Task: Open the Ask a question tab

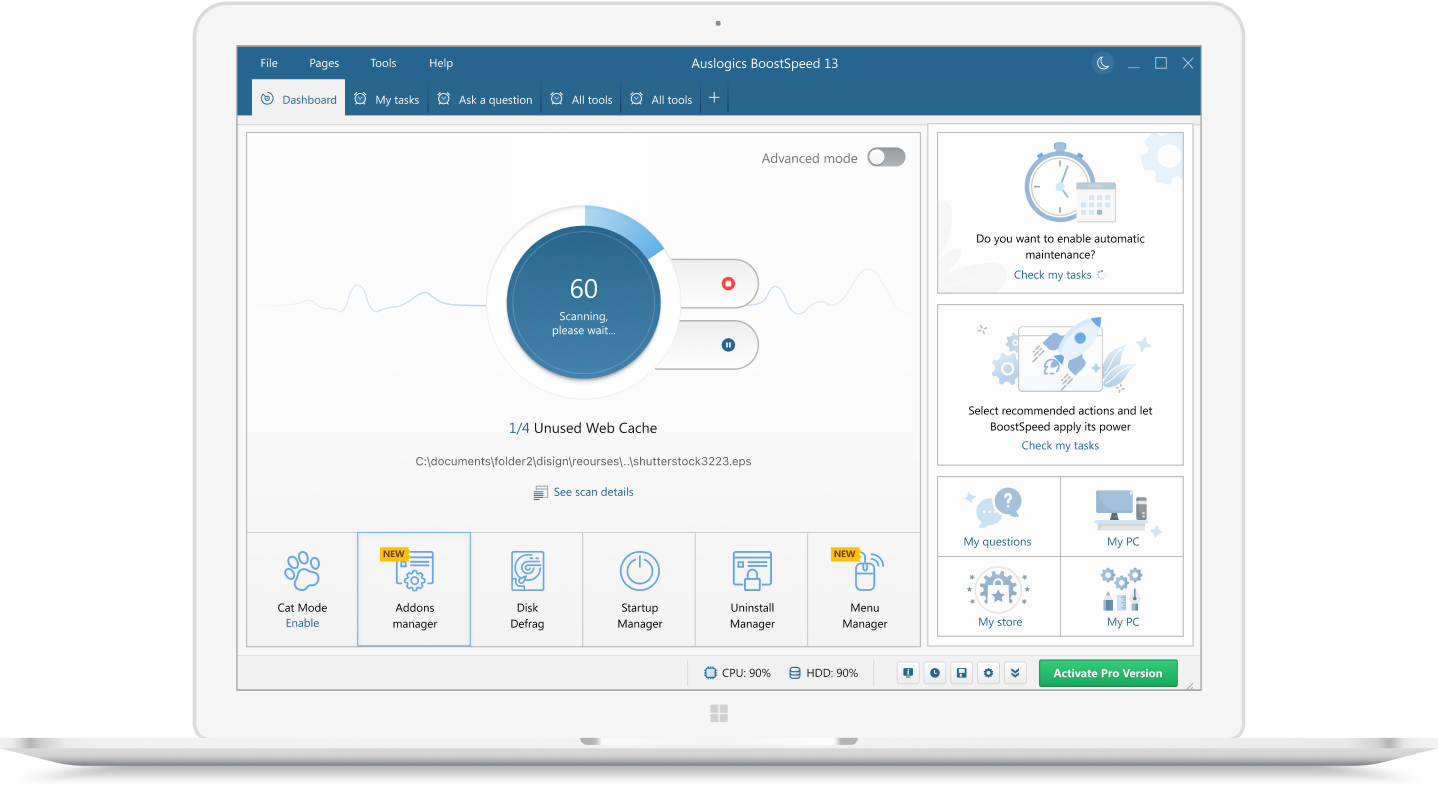Action: [485, 99]
